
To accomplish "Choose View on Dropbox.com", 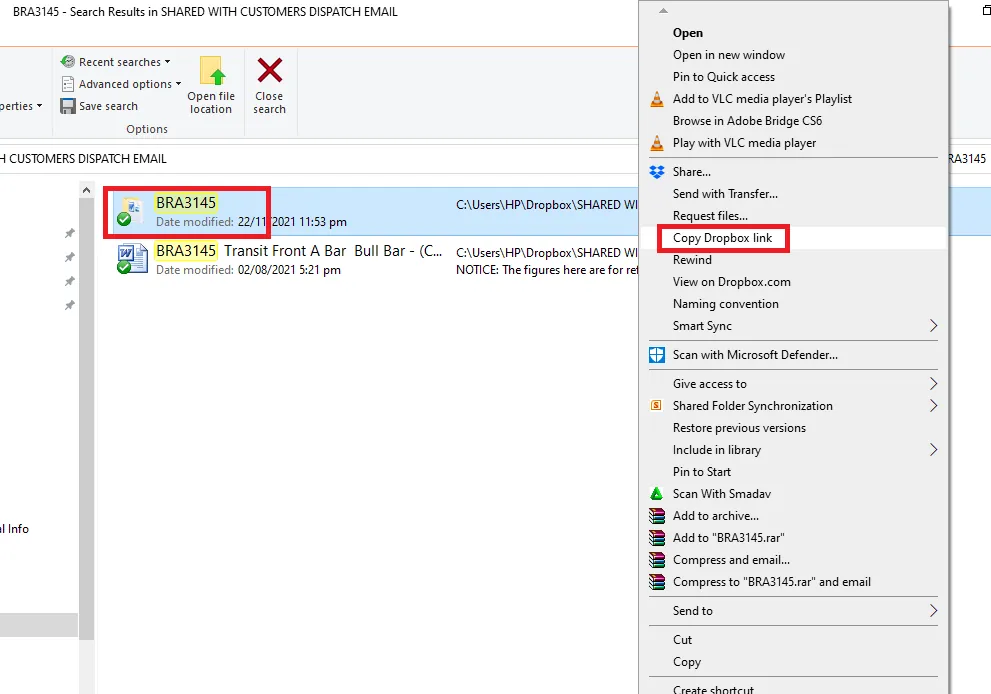I will pos(731,282).
